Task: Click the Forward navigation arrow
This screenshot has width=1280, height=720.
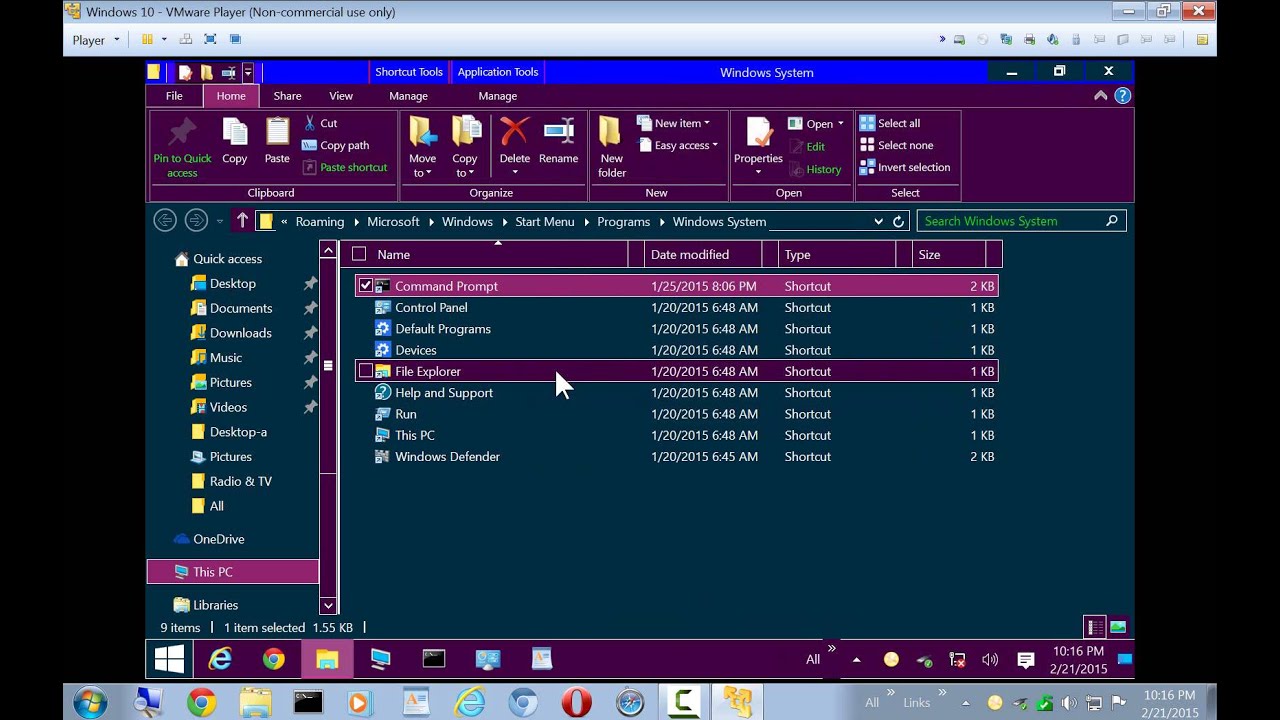Action: [x=196, y=221]
